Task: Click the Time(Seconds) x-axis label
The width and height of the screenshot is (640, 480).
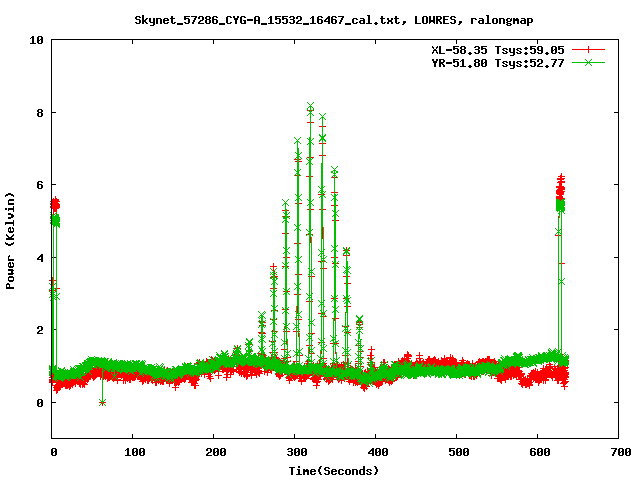Action: [x=333, y=471]
